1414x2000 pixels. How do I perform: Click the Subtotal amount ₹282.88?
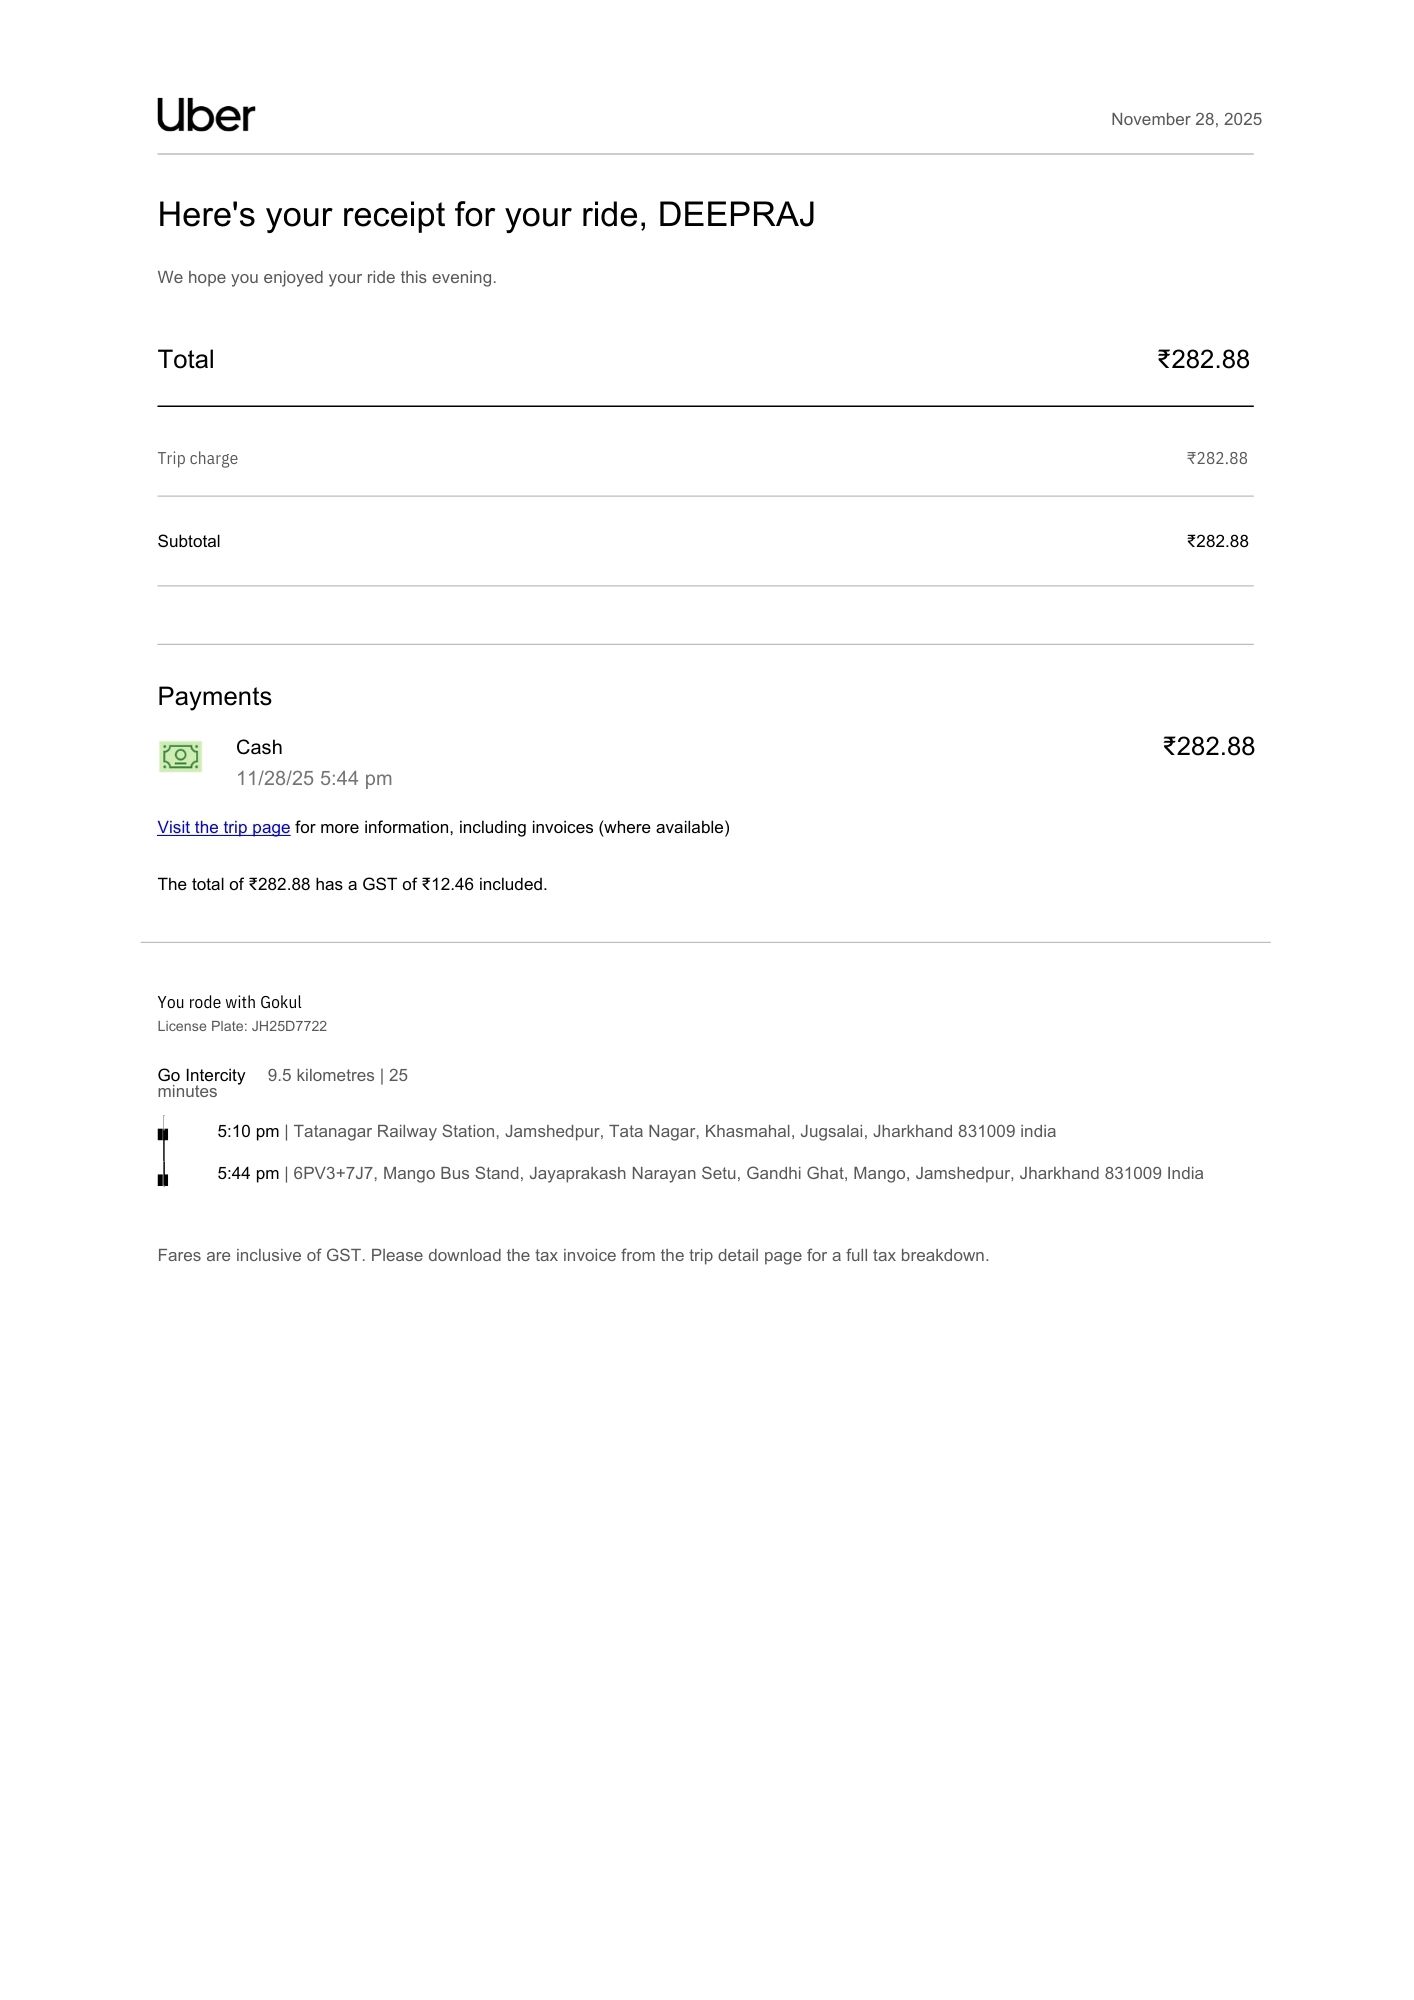tap(1217, 542)
